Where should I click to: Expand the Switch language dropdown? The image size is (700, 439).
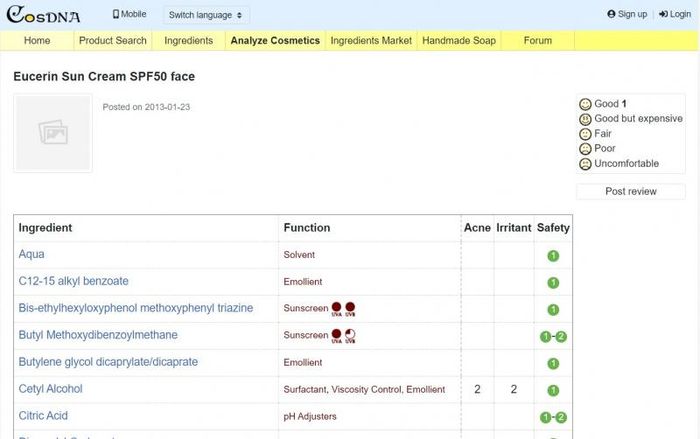pyautogui.click(x=206, y=15)
